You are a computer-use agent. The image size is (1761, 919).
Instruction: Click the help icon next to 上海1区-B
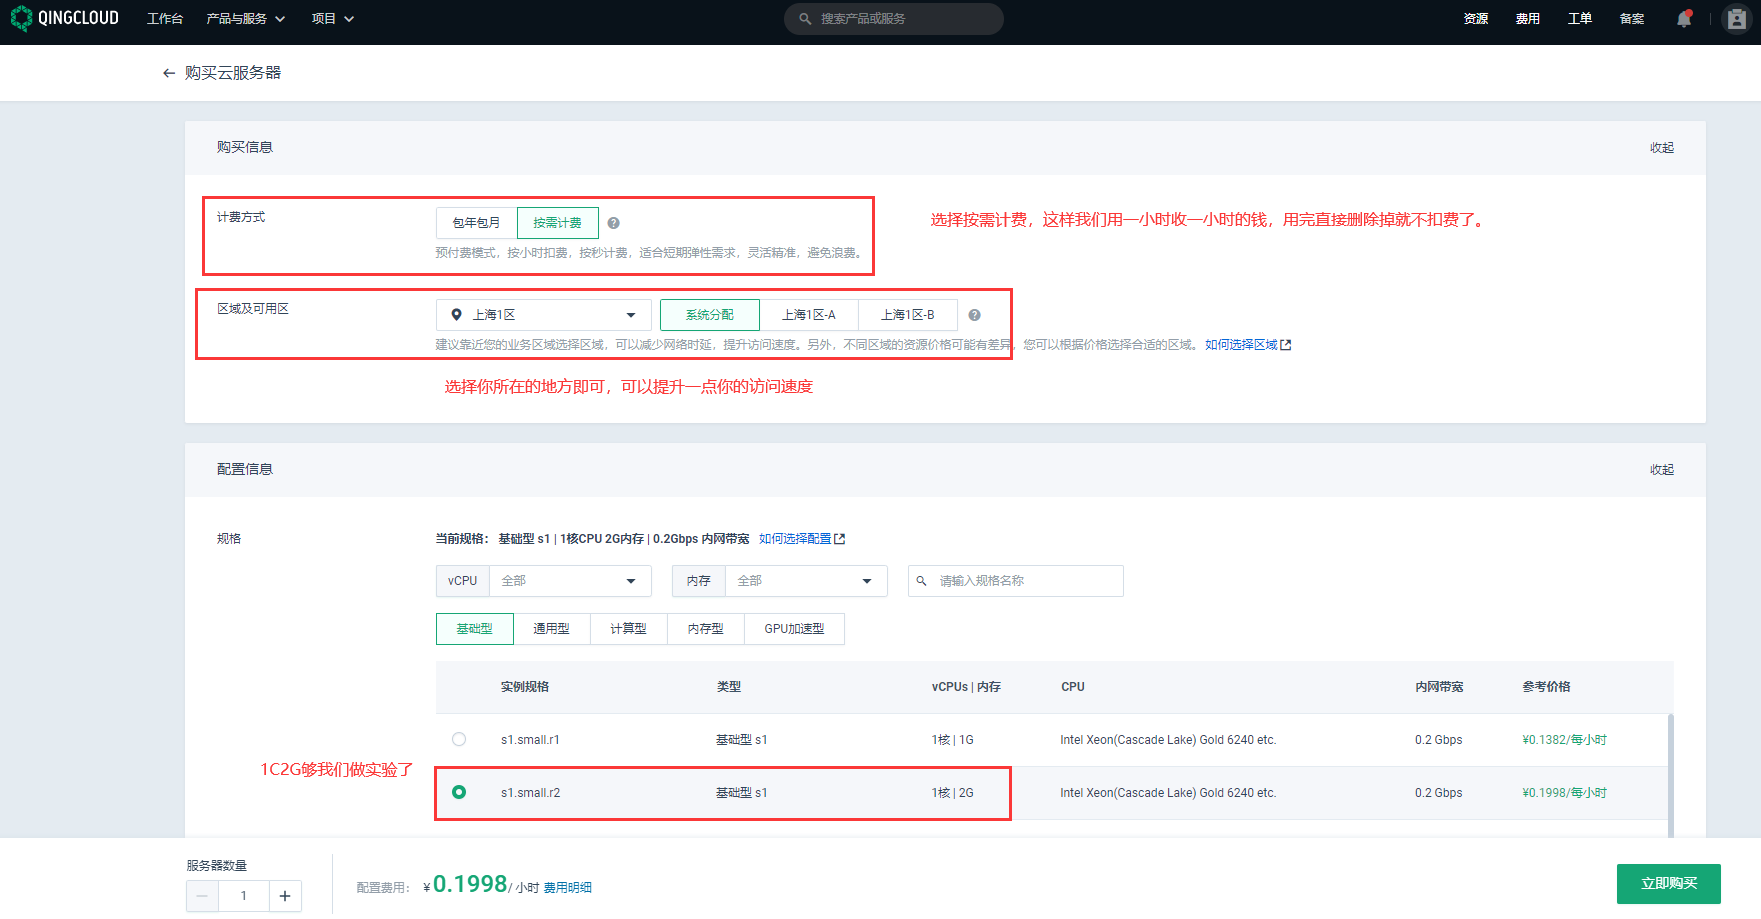(974, 315)
